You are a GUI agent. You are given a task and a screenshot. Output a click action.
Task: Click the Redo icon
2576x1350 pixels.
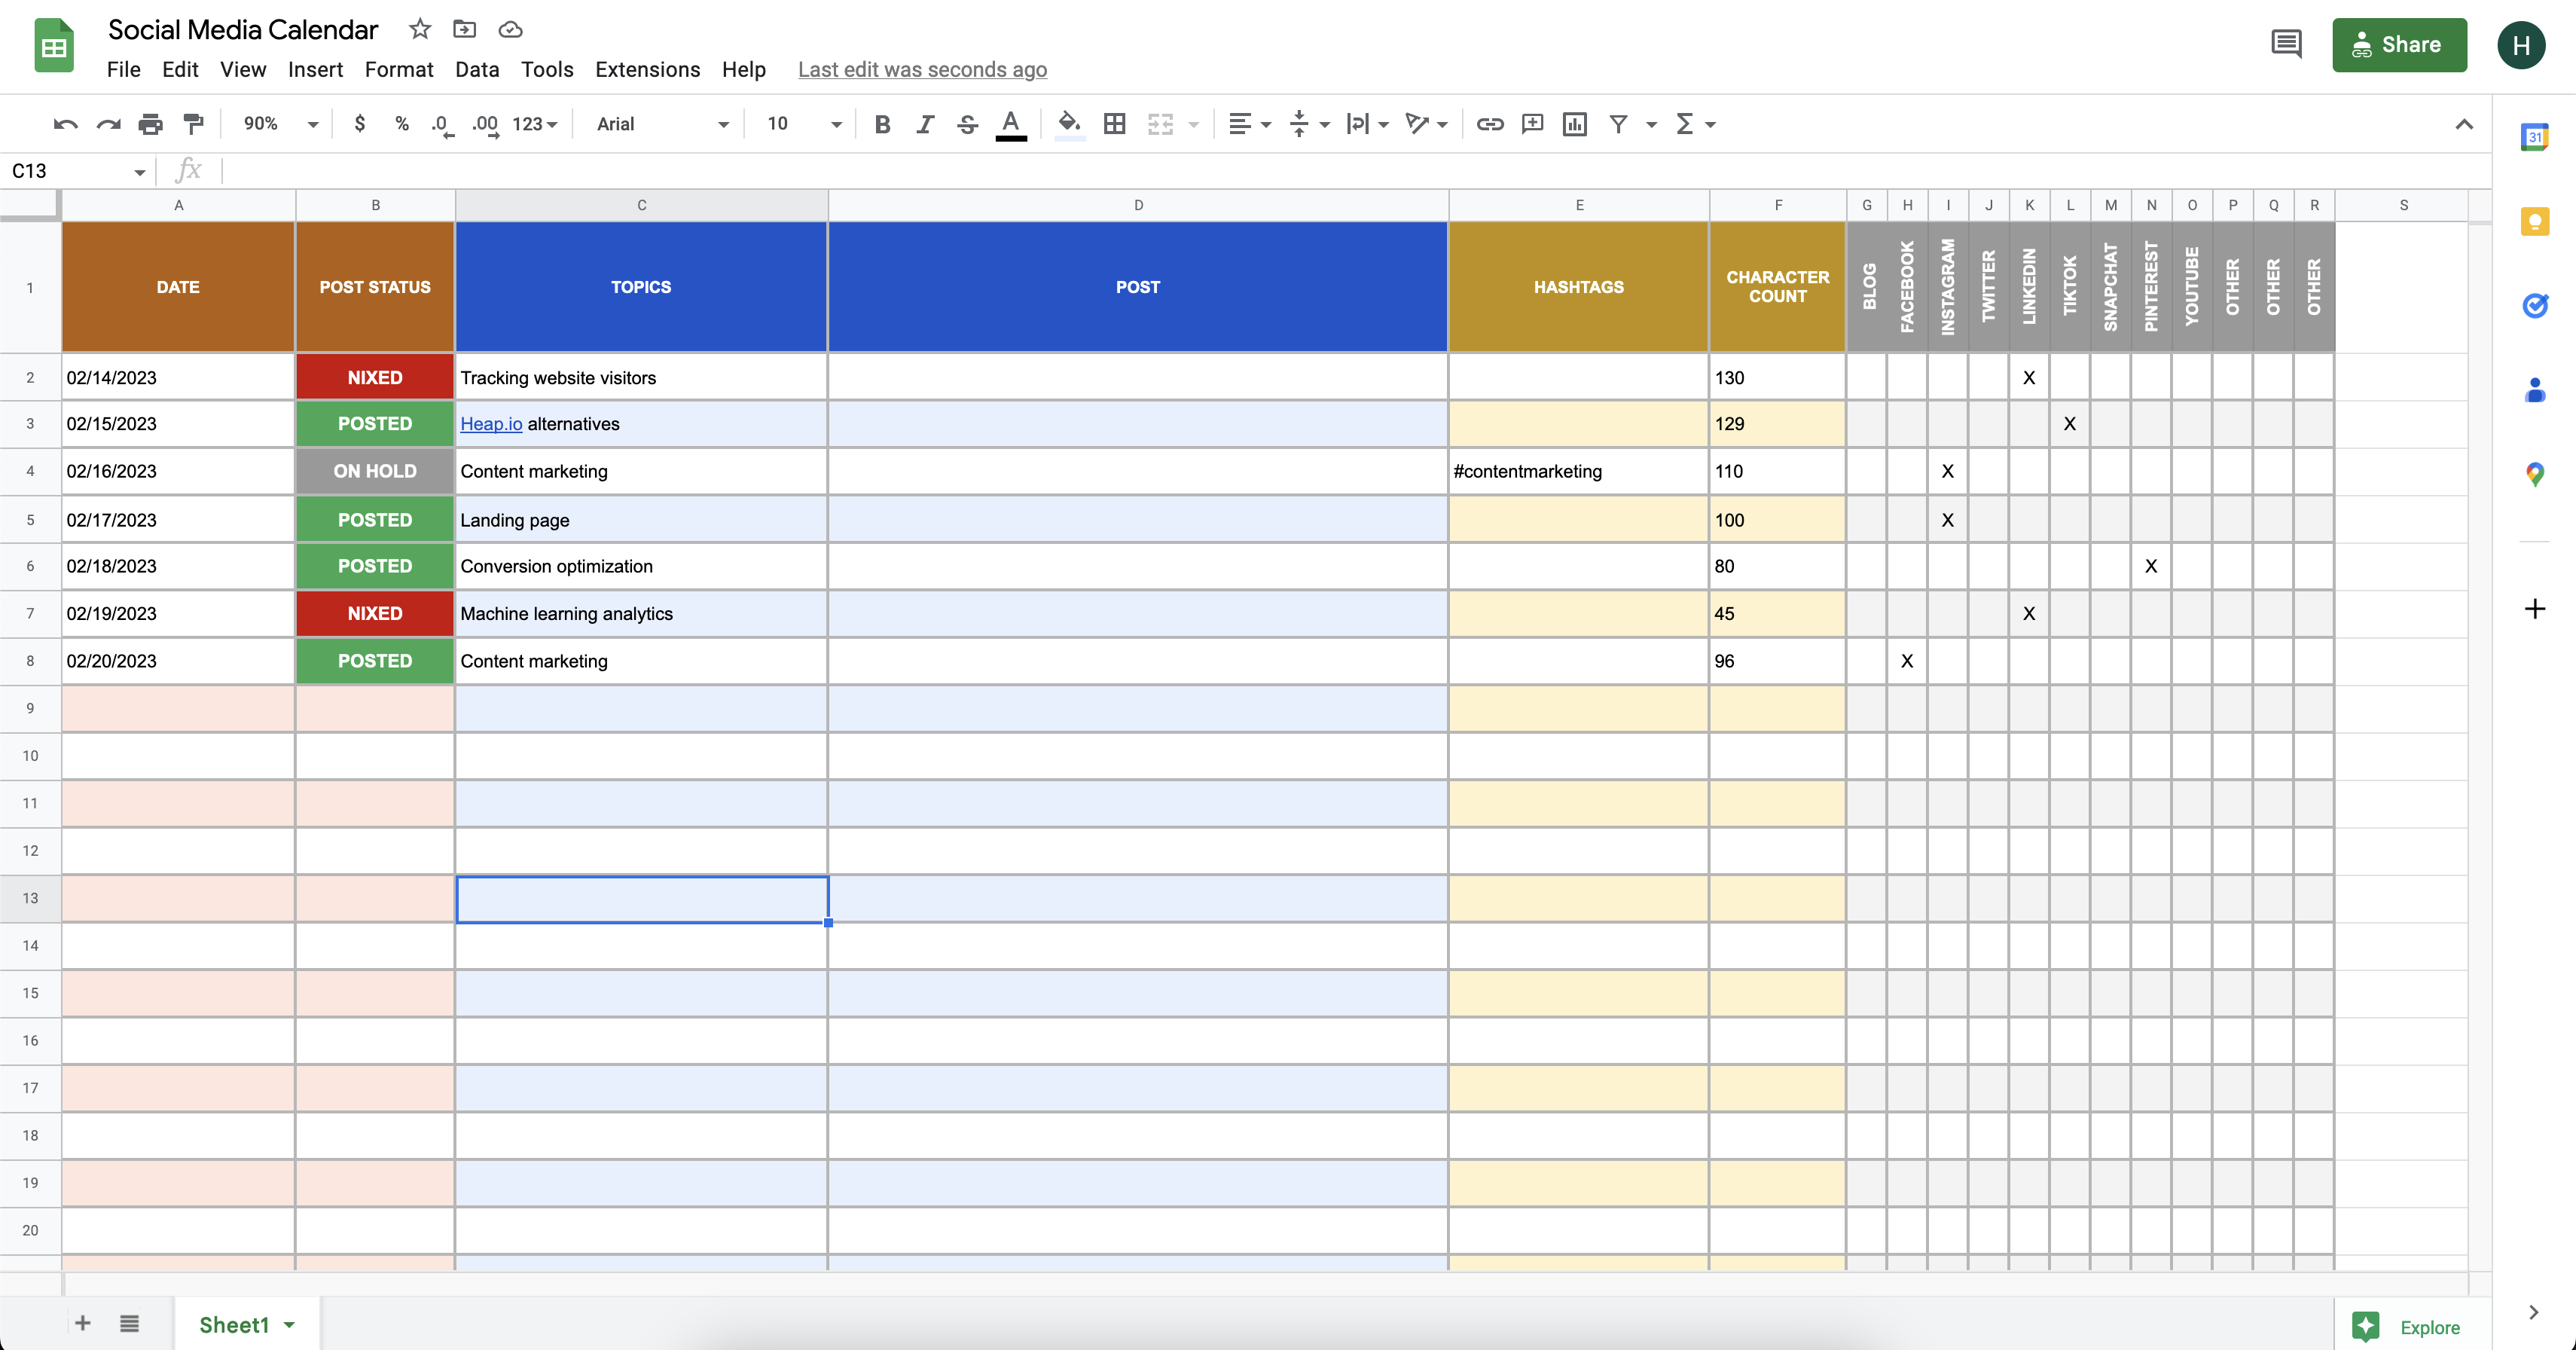108,124
